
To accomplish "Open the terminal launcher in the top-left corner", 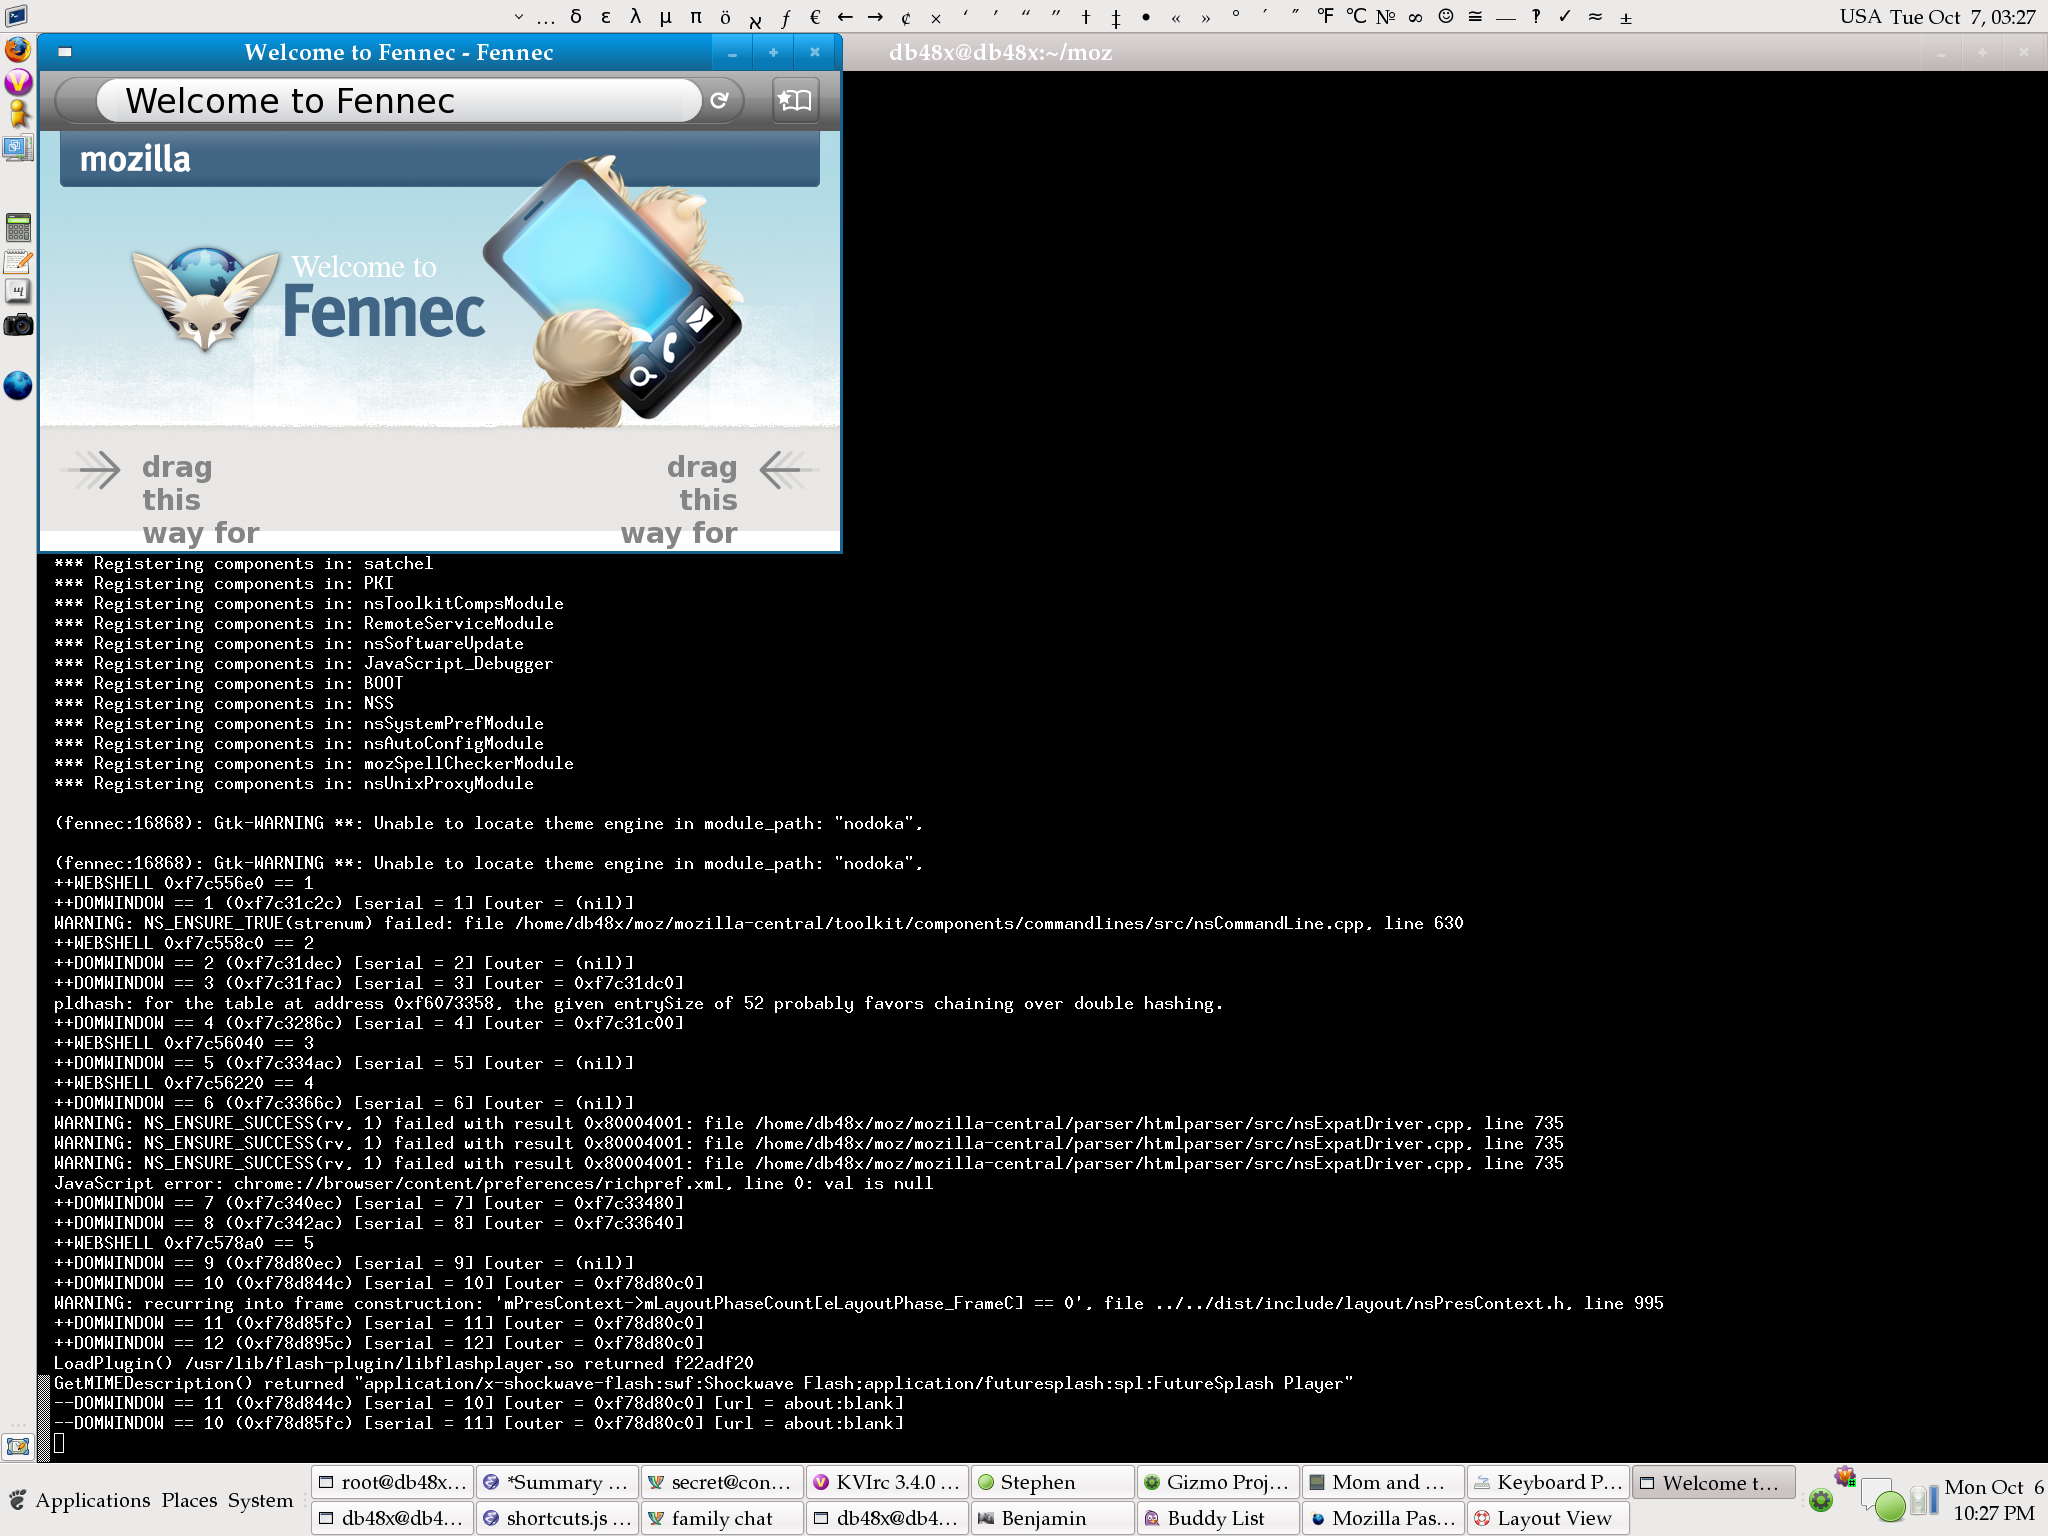I will click(17, 16).
